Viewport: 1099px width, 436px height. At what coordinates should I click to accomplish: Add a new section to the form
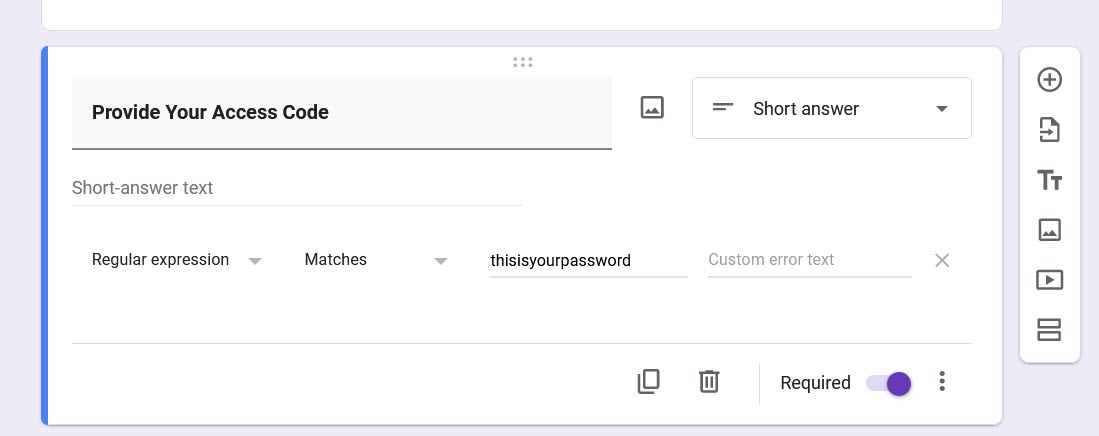1049,330
